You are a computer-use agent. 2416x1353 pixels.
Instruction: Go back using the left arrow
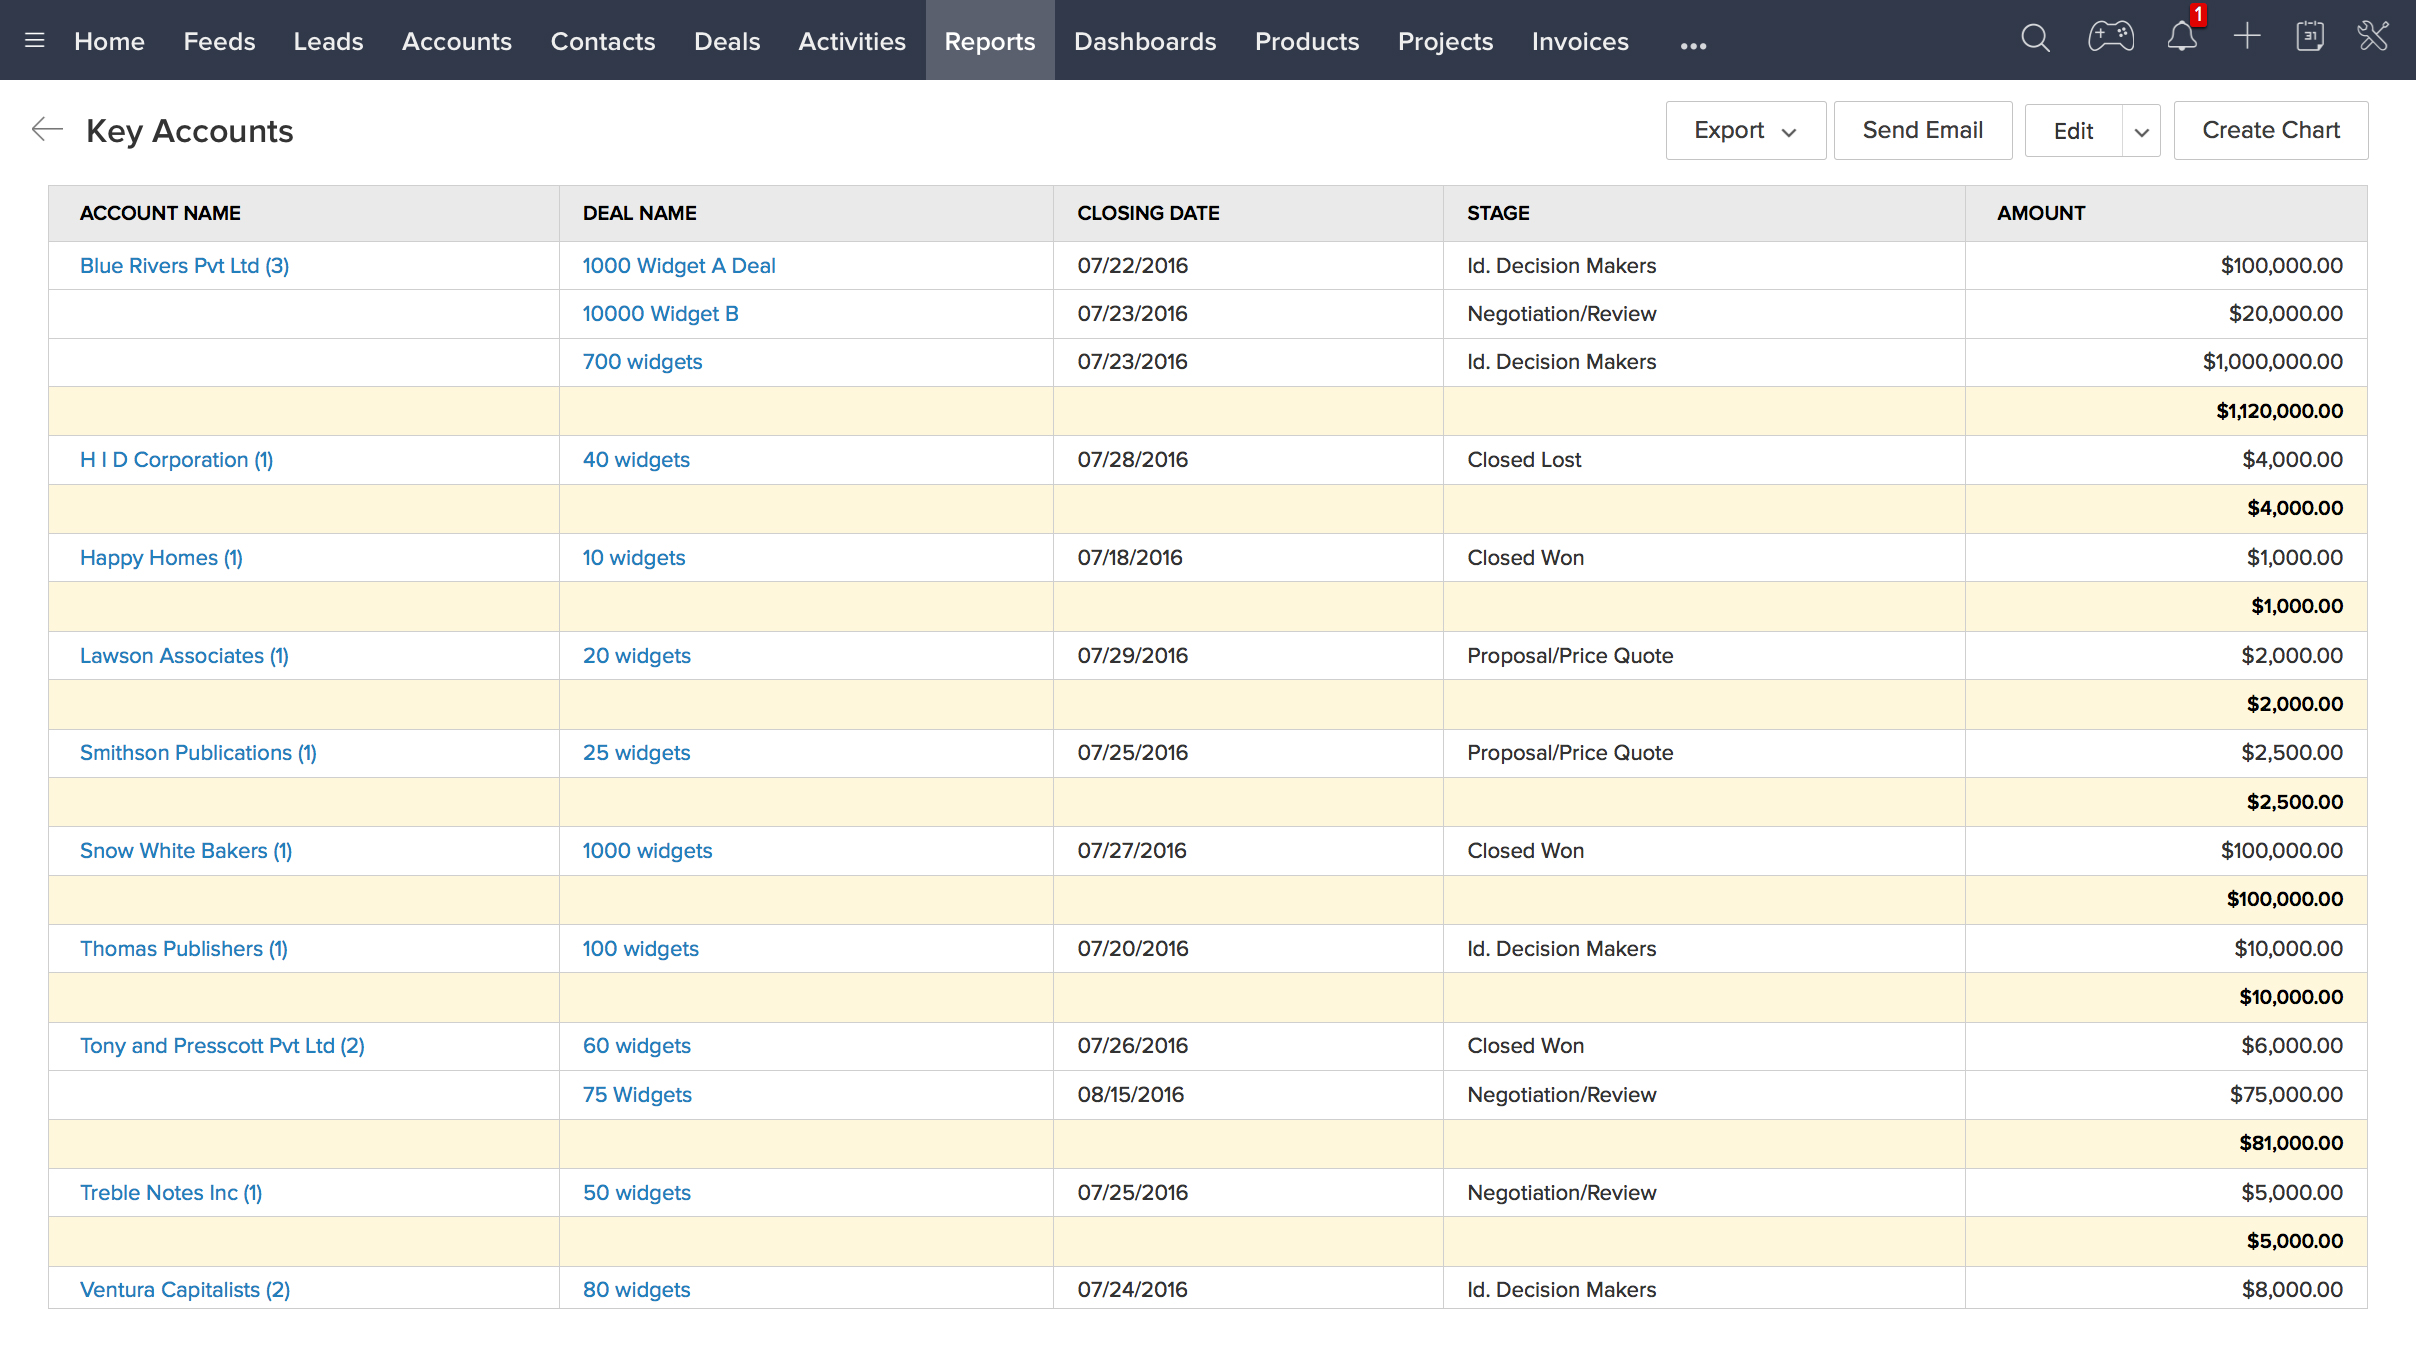47,130
